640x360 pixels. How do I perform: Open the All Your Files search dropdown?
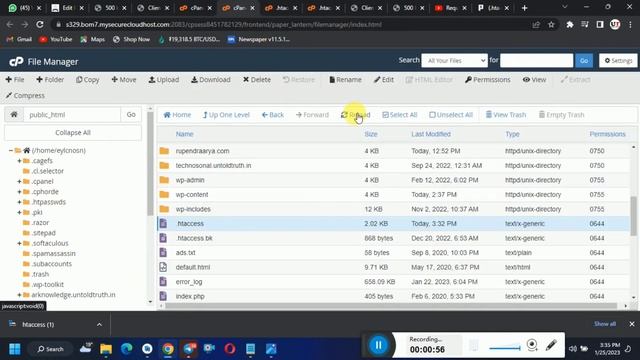454,61
